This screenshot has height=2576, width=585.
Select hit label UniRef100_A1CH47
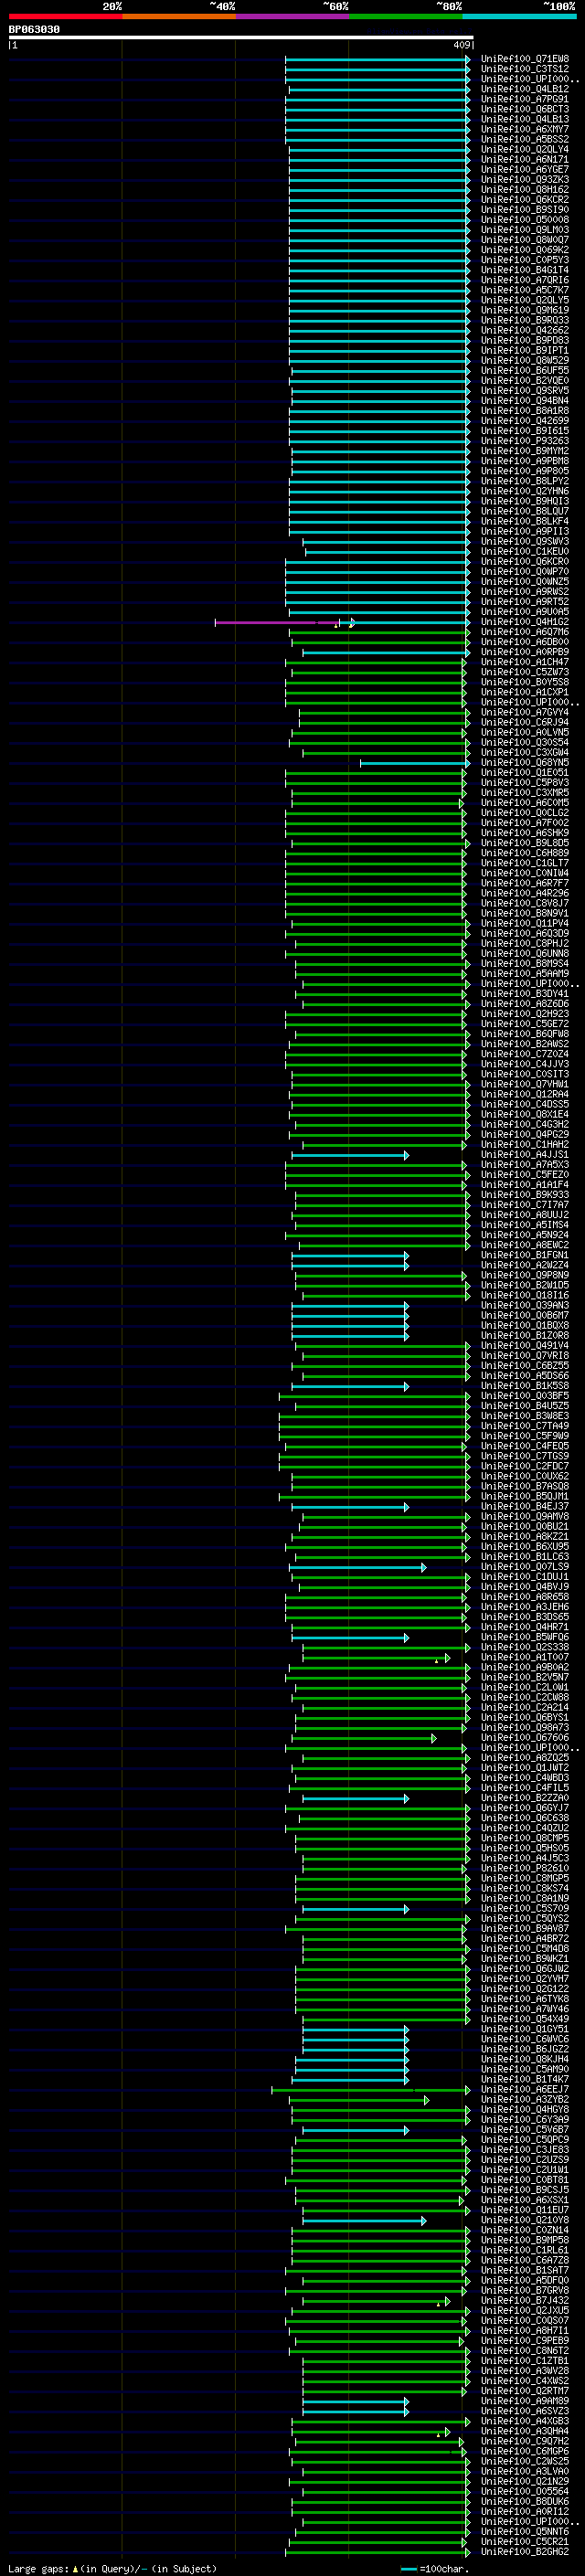coord(525,662)
